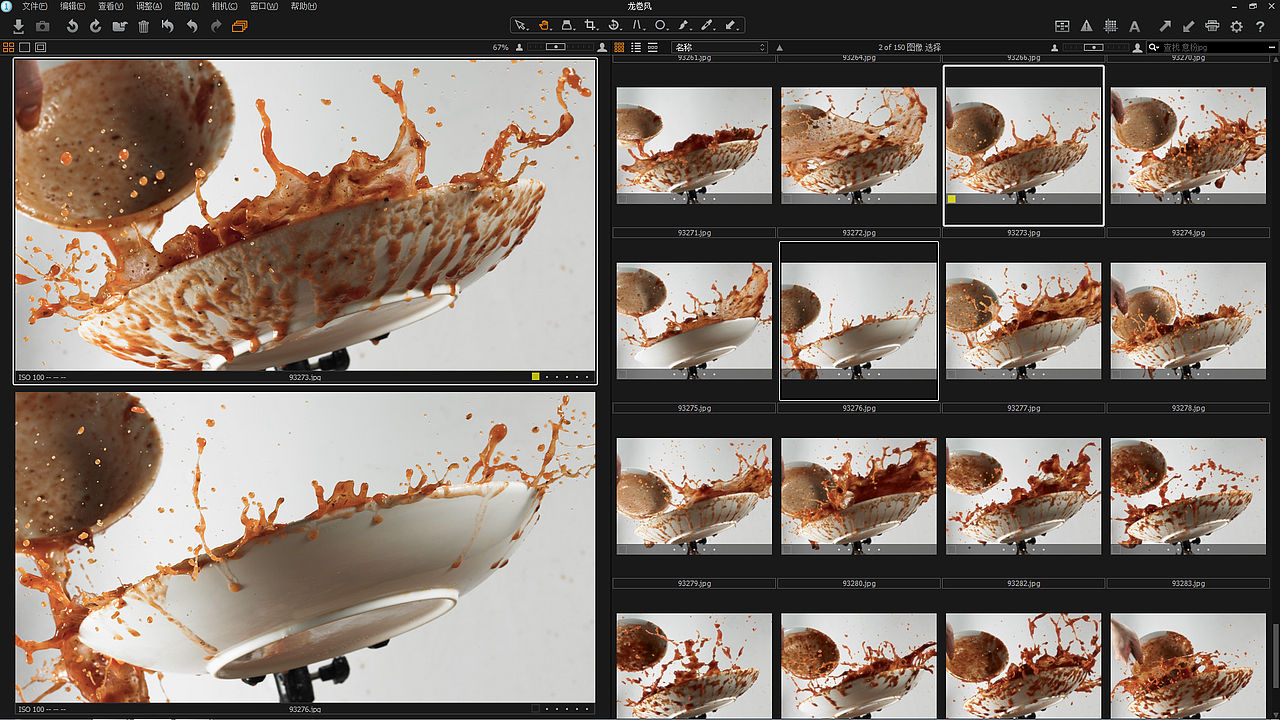
Task: Switch viewer to multi-view grid mode
Action: 8,47
